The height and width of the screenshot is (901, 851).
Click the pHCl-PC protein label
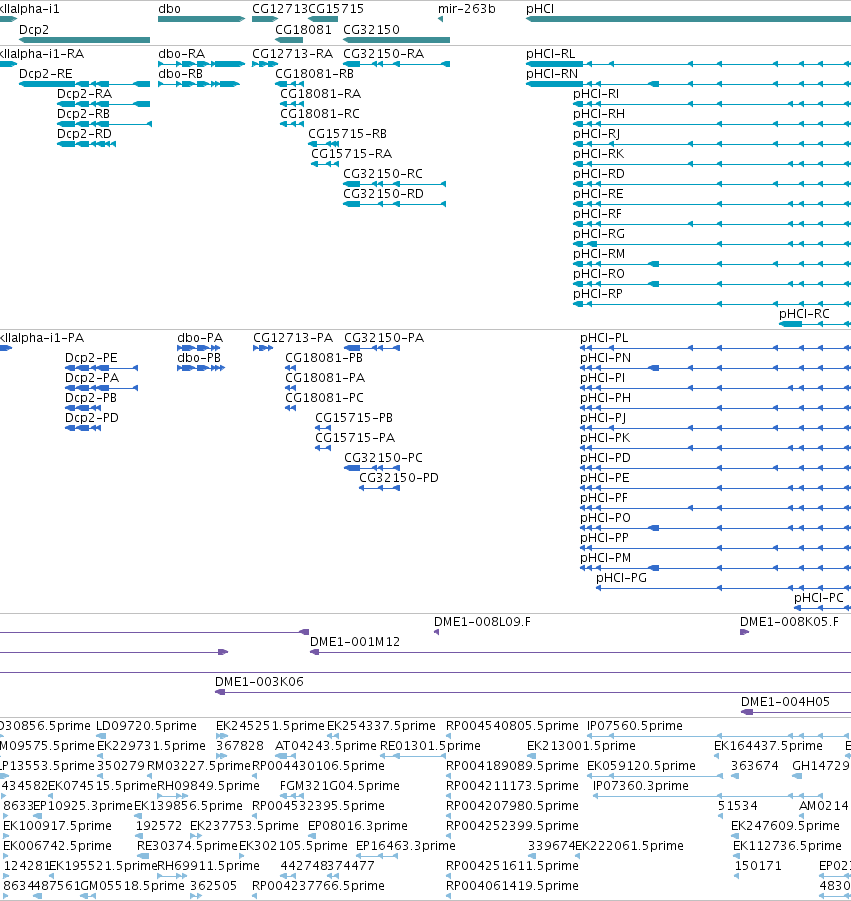tap(819, 598)
